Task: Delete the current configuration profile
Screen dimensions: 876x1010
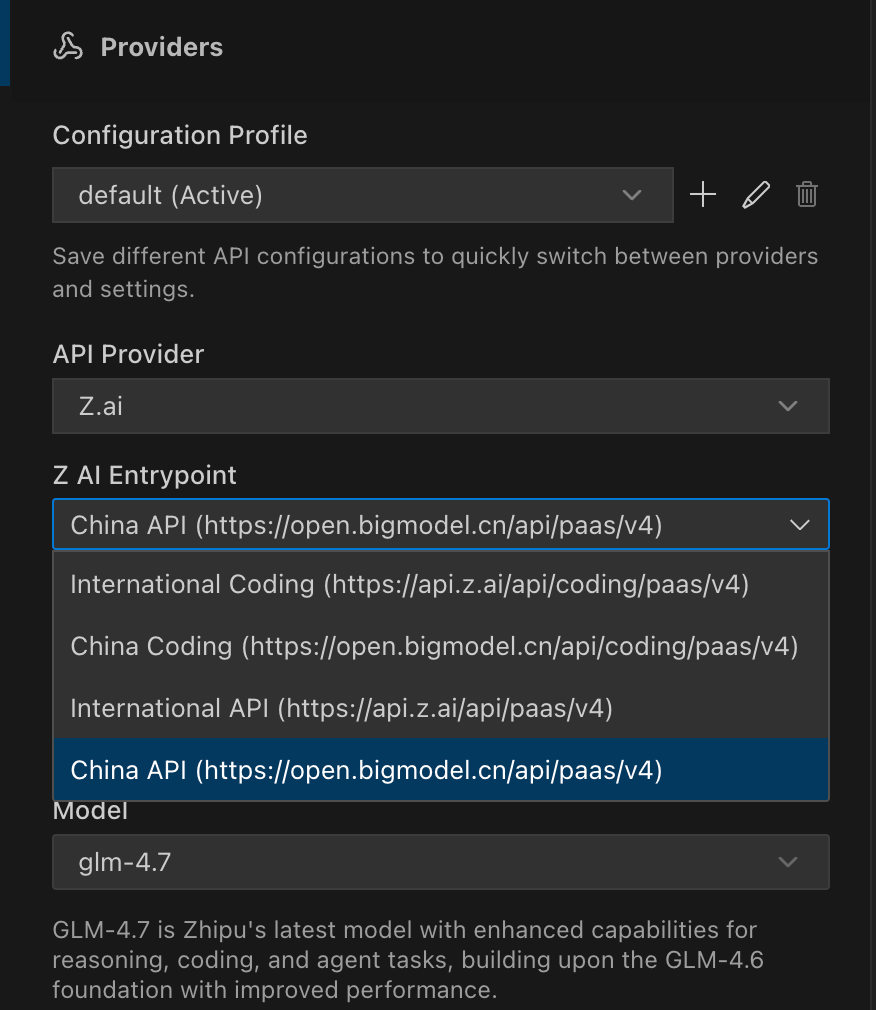Action: [807, 194]
